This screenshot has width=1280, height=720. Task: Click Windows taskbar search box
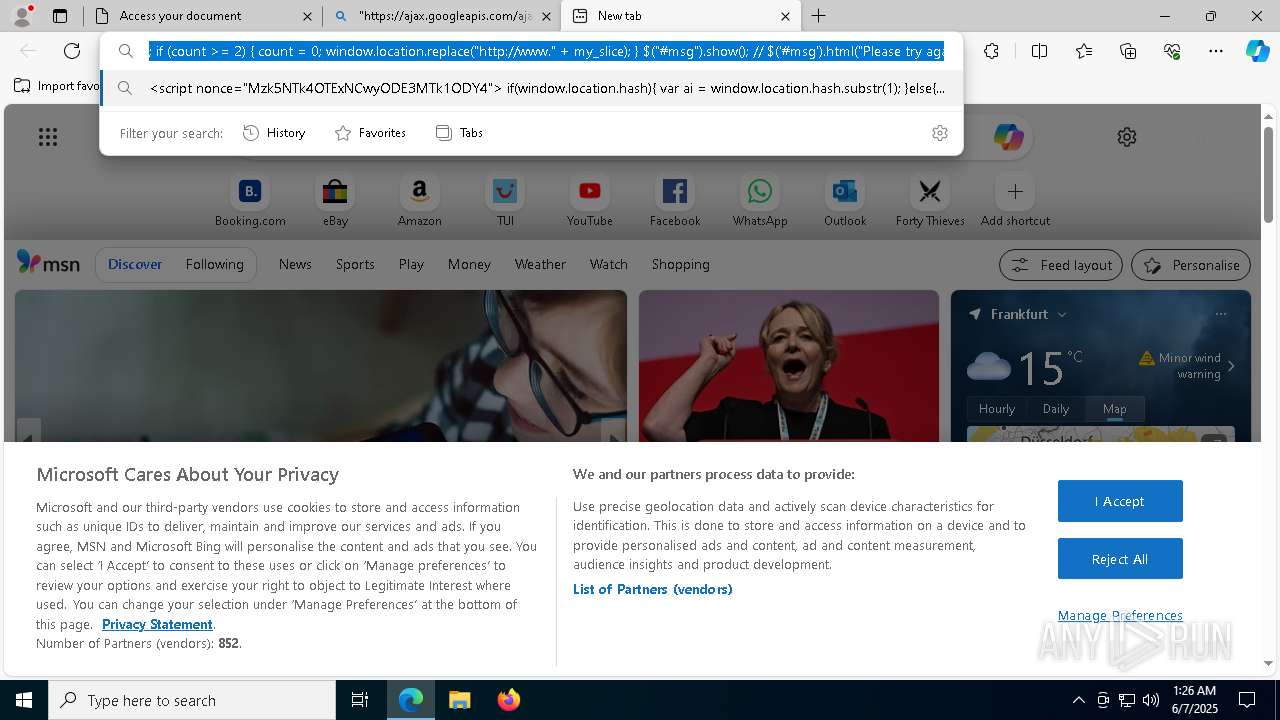coord(192,700)
